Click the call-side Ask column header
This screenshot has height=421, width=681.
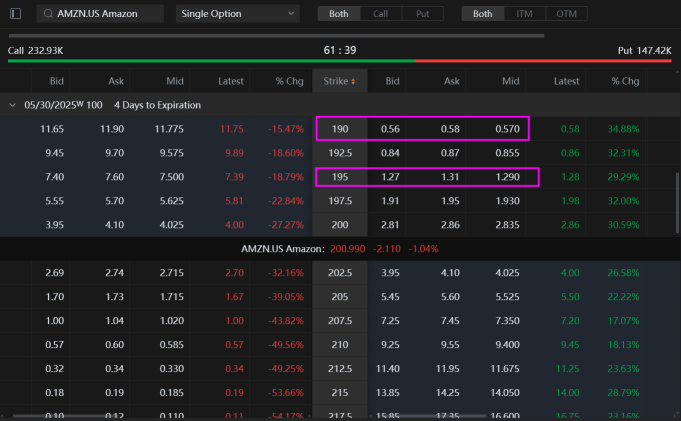click(x=116, y=81)
